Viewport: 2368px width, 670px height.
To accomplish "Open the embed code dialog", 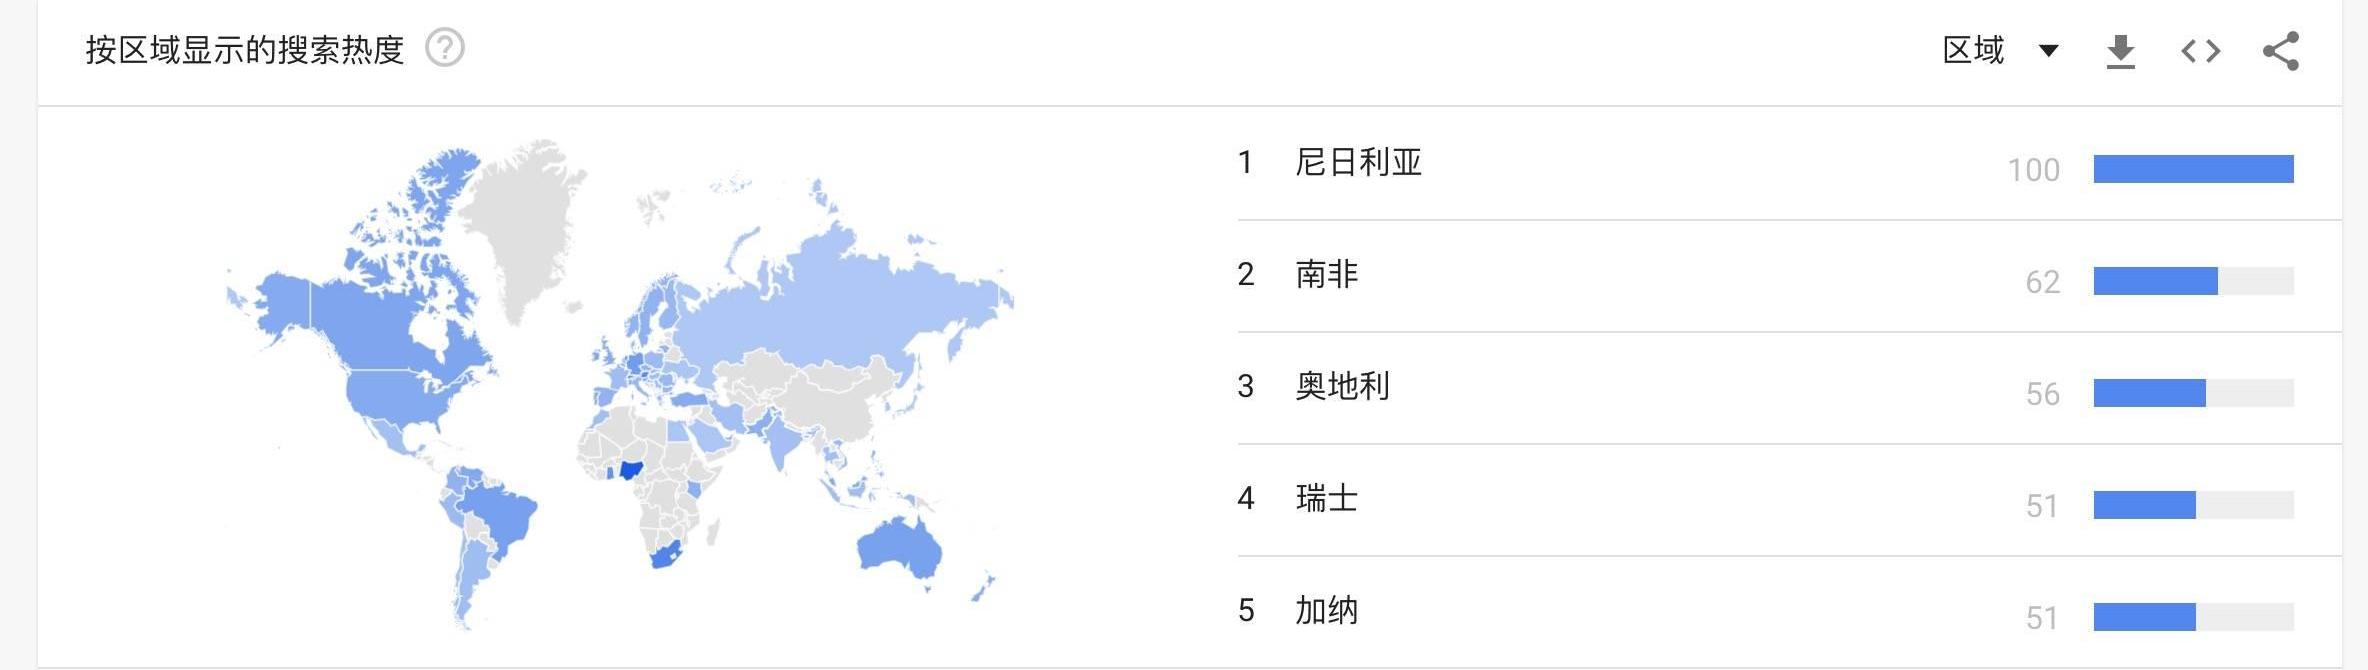I will (2200, 51).
